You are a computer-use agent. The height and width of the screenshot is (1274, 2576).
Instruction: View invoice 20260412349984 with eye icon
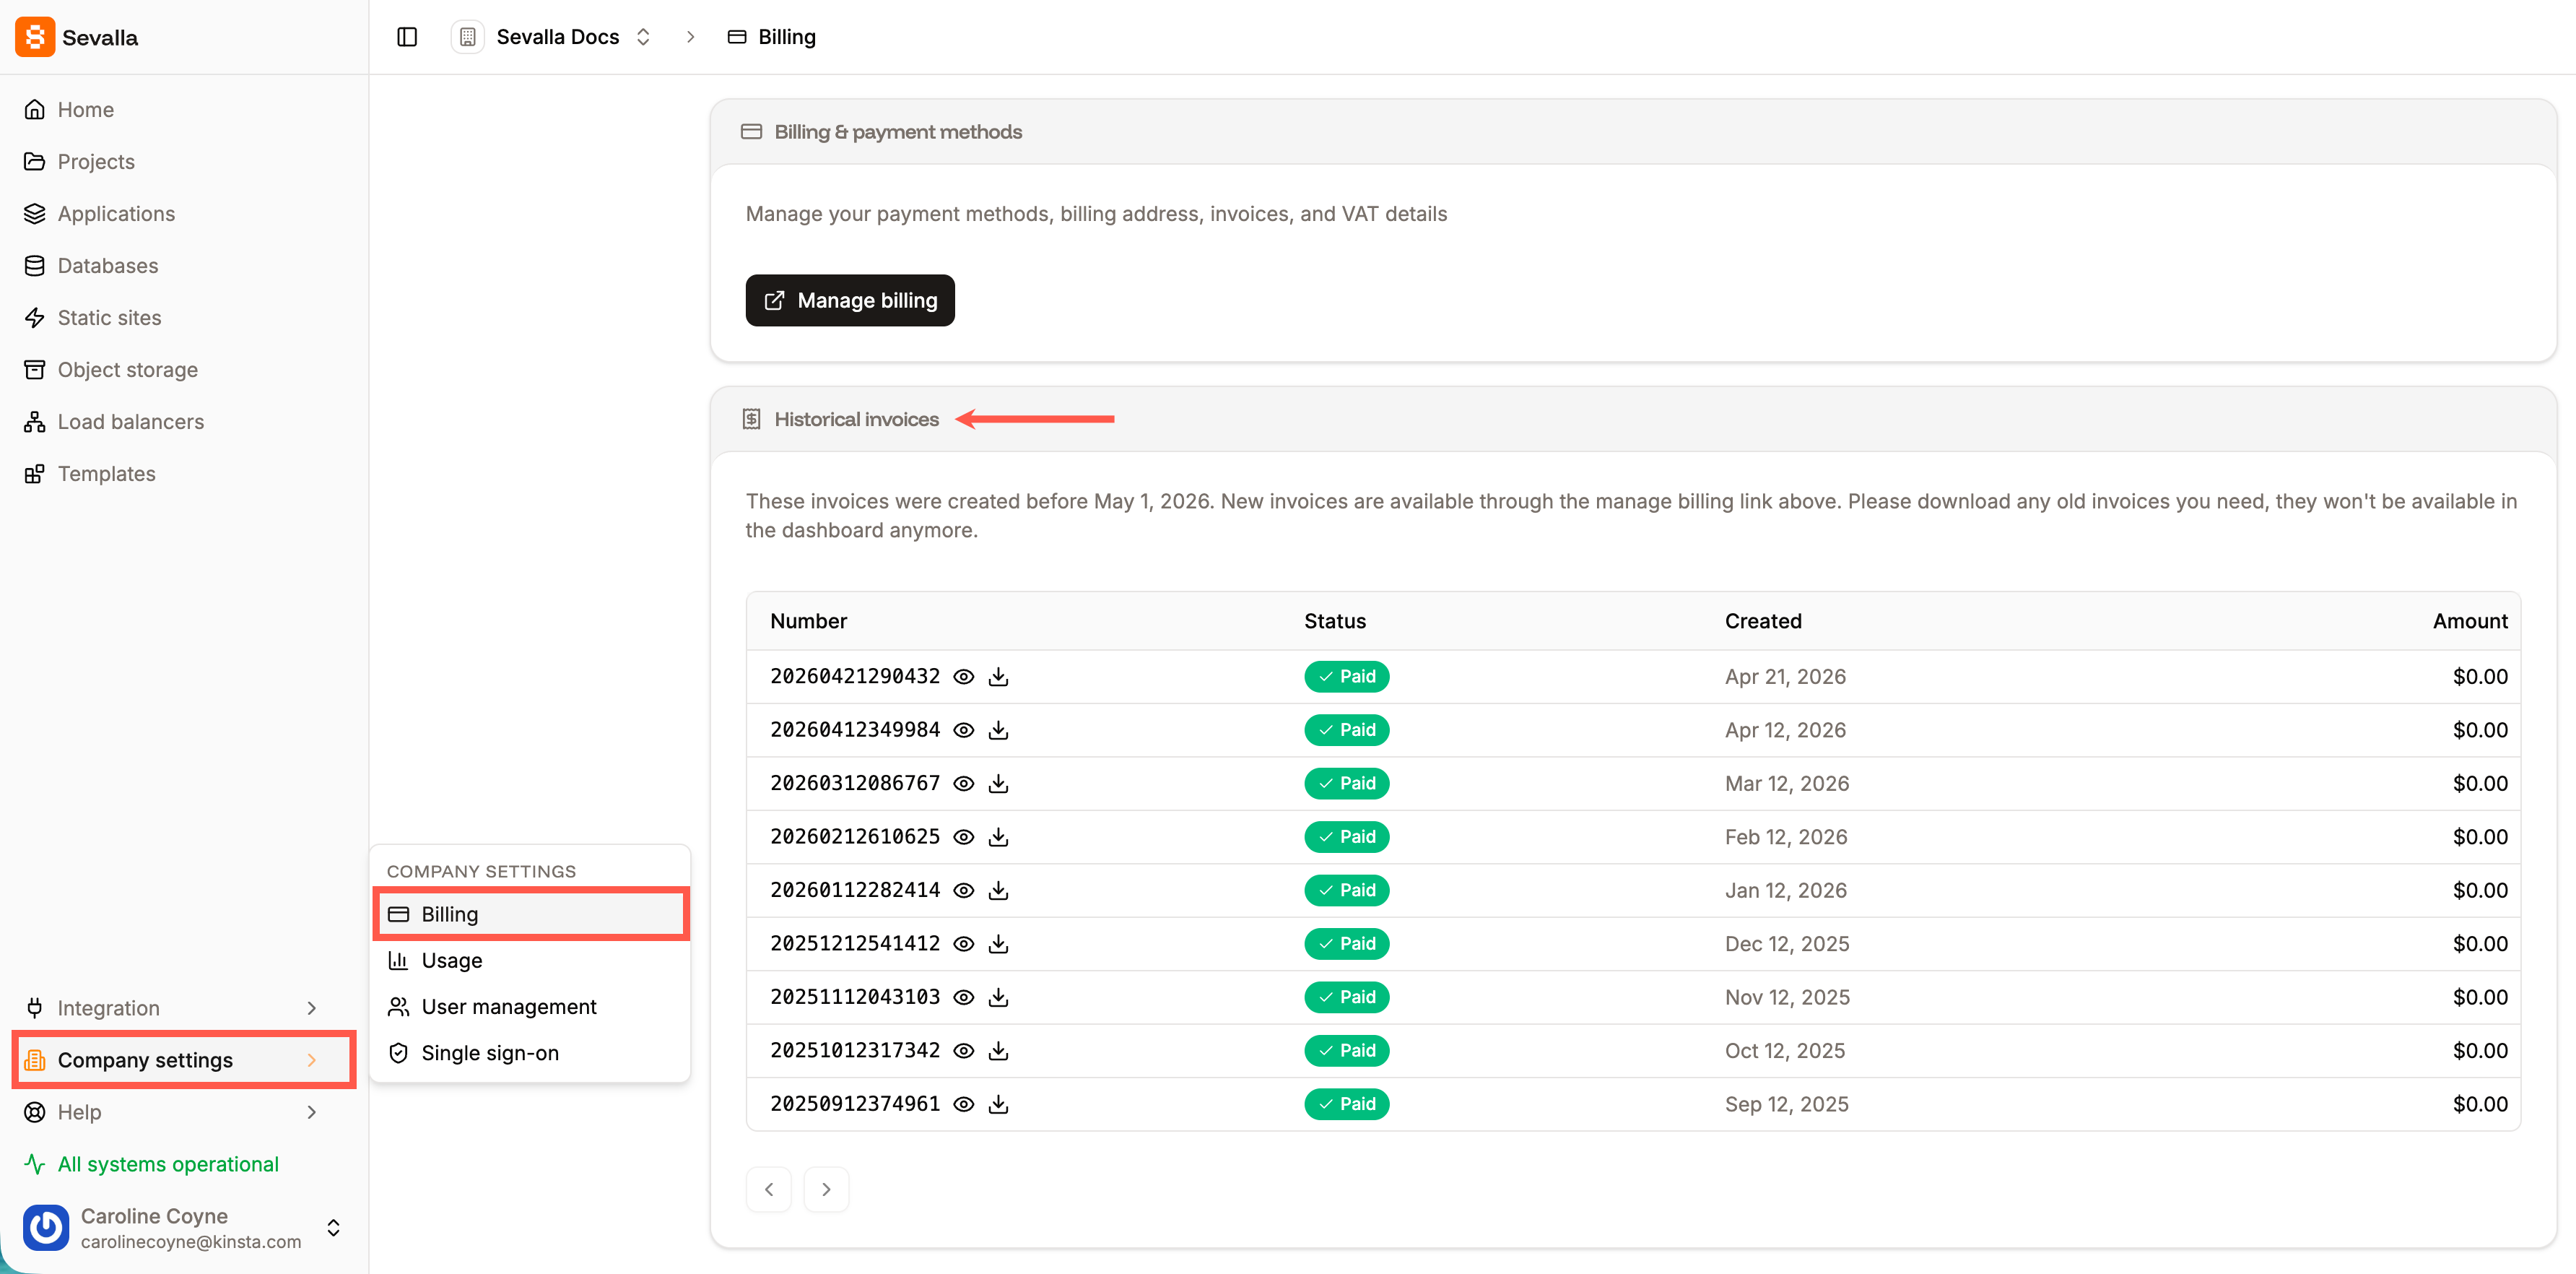click(963, 730)
